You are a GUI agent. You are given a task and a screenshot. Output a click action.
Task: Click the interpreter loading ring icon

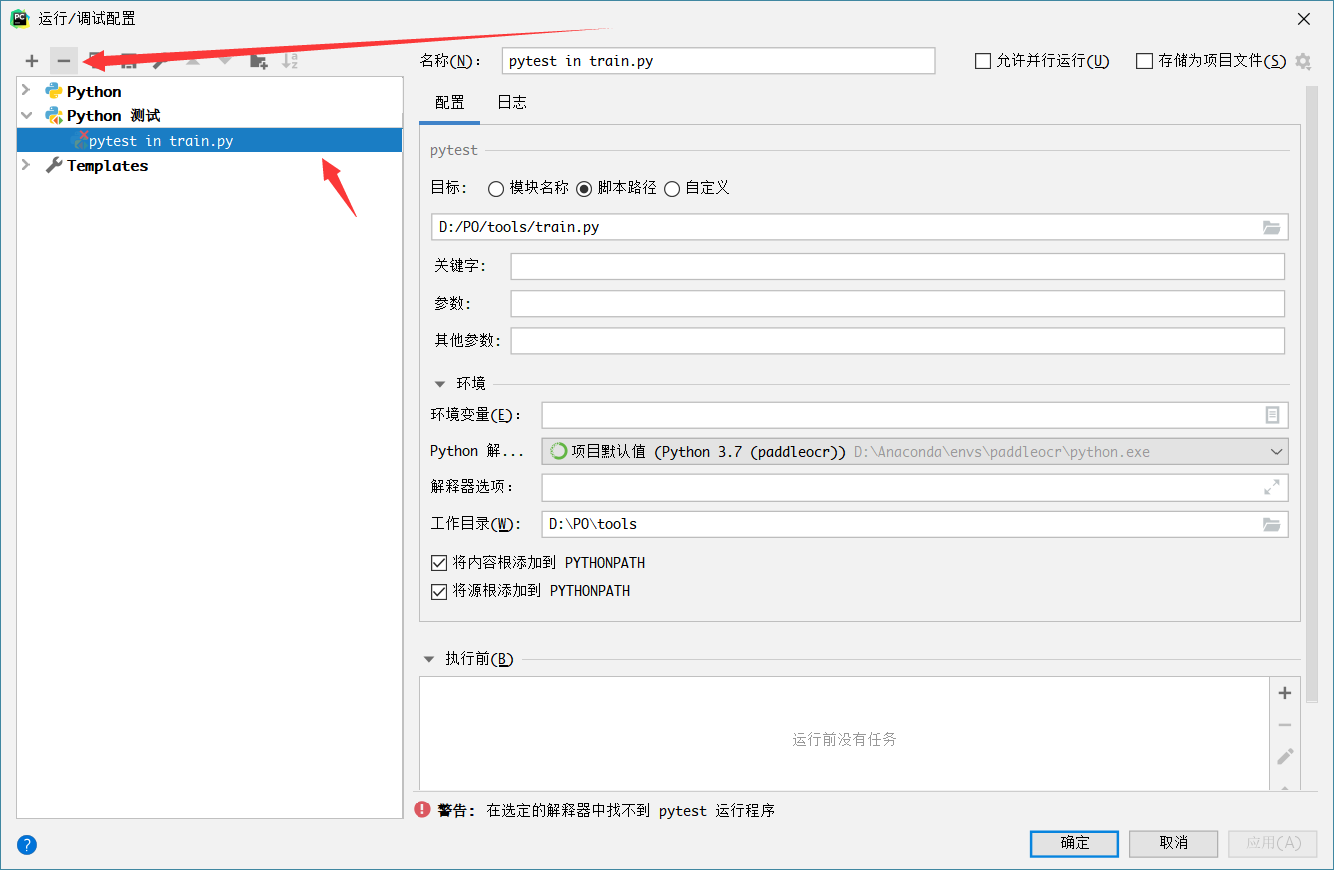[559, 451]
